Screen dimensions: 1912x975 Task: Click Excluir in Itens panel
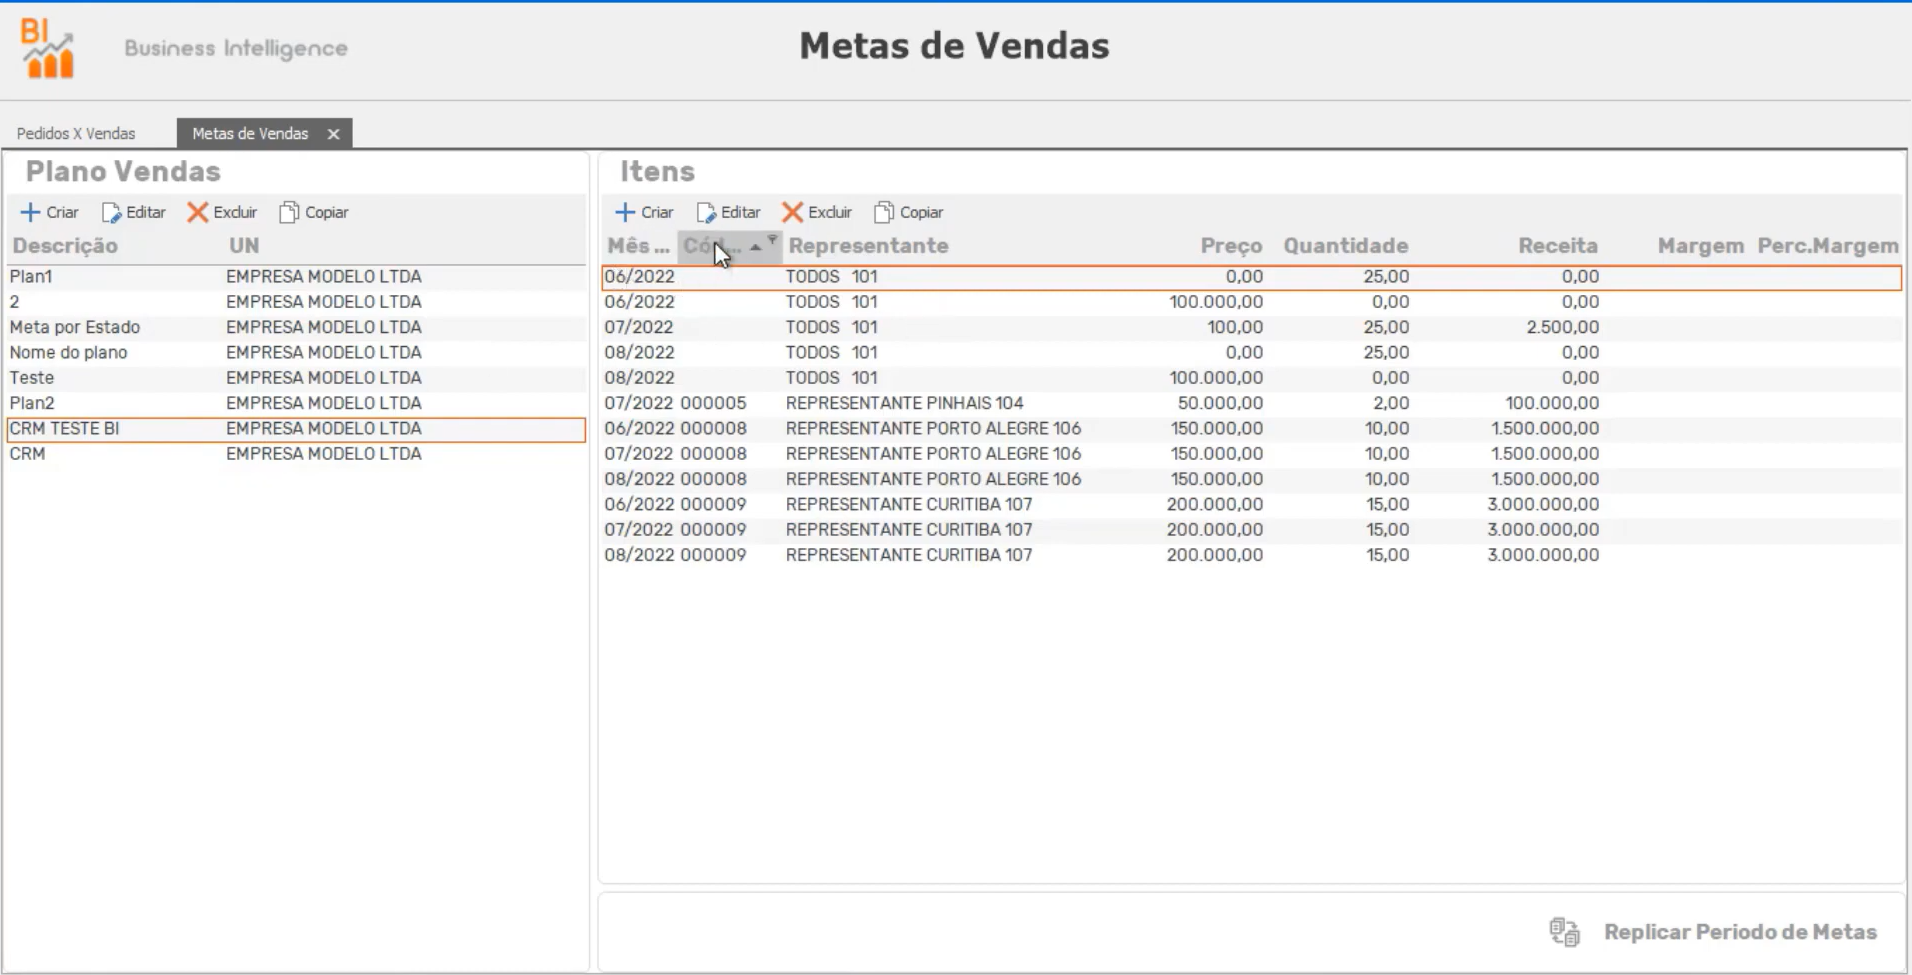point(817,212)
